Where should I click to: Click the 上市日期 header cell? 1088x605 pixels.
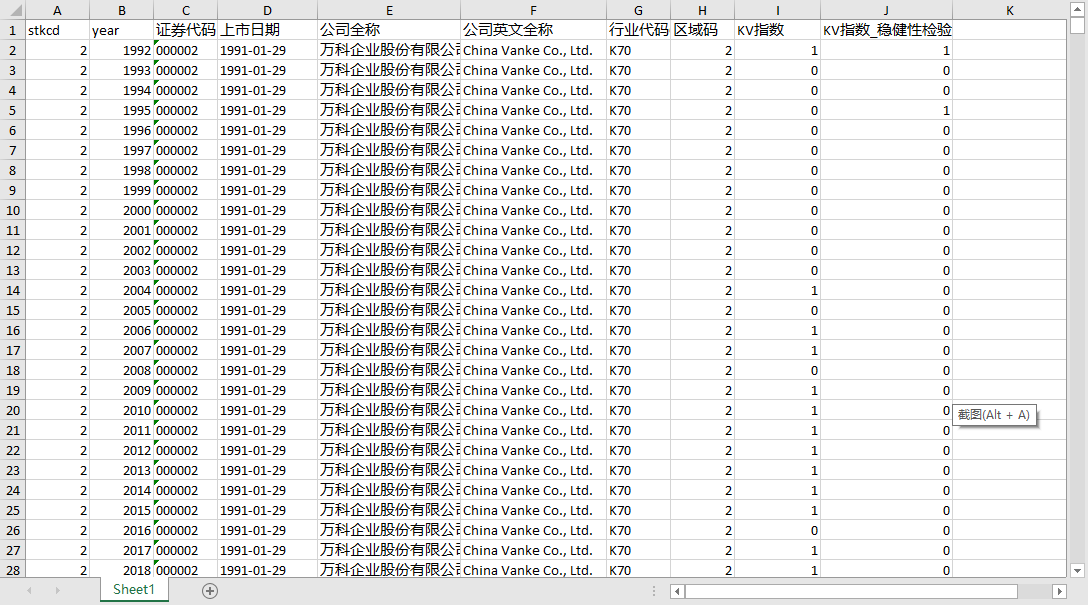tap(267, 30)
